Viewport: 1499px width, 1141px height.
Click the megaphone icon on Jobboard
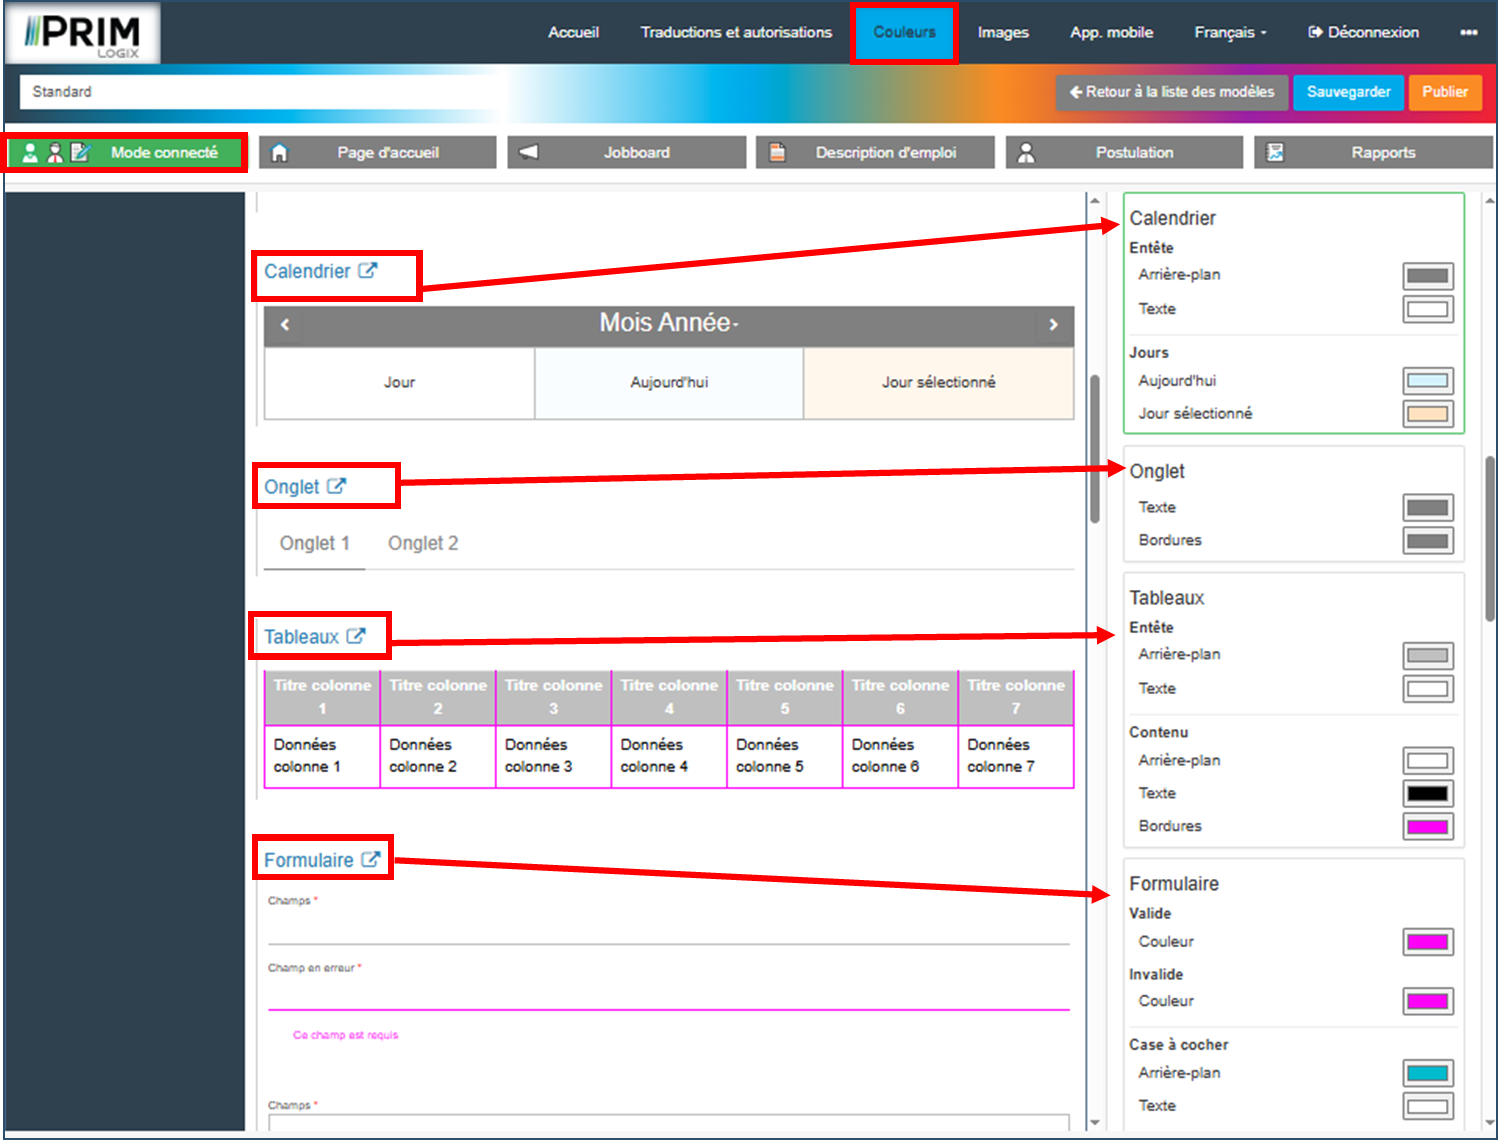click(x=529, y=153)
